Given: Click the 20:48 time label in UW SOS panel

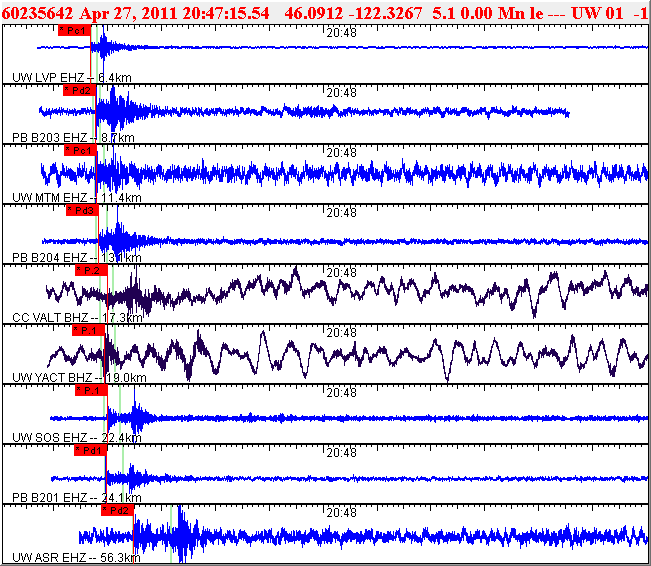Looking at the screenshot, I should click(x=341, y=392).
